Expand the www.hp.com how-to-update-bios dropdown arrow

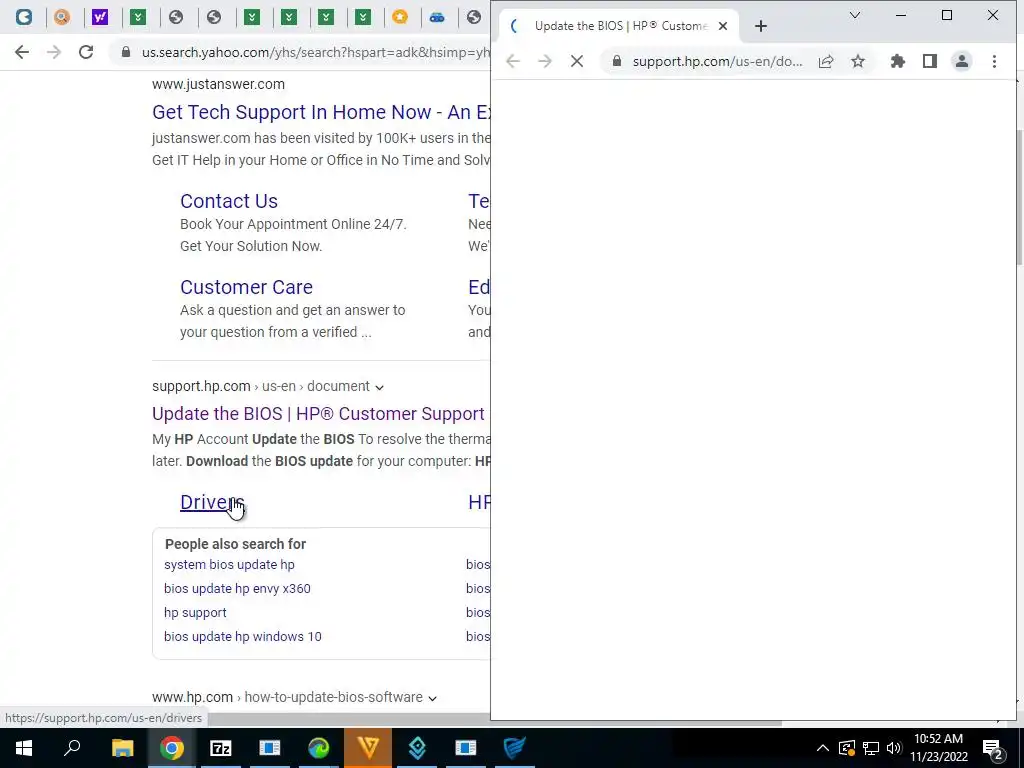coord(432,698)
